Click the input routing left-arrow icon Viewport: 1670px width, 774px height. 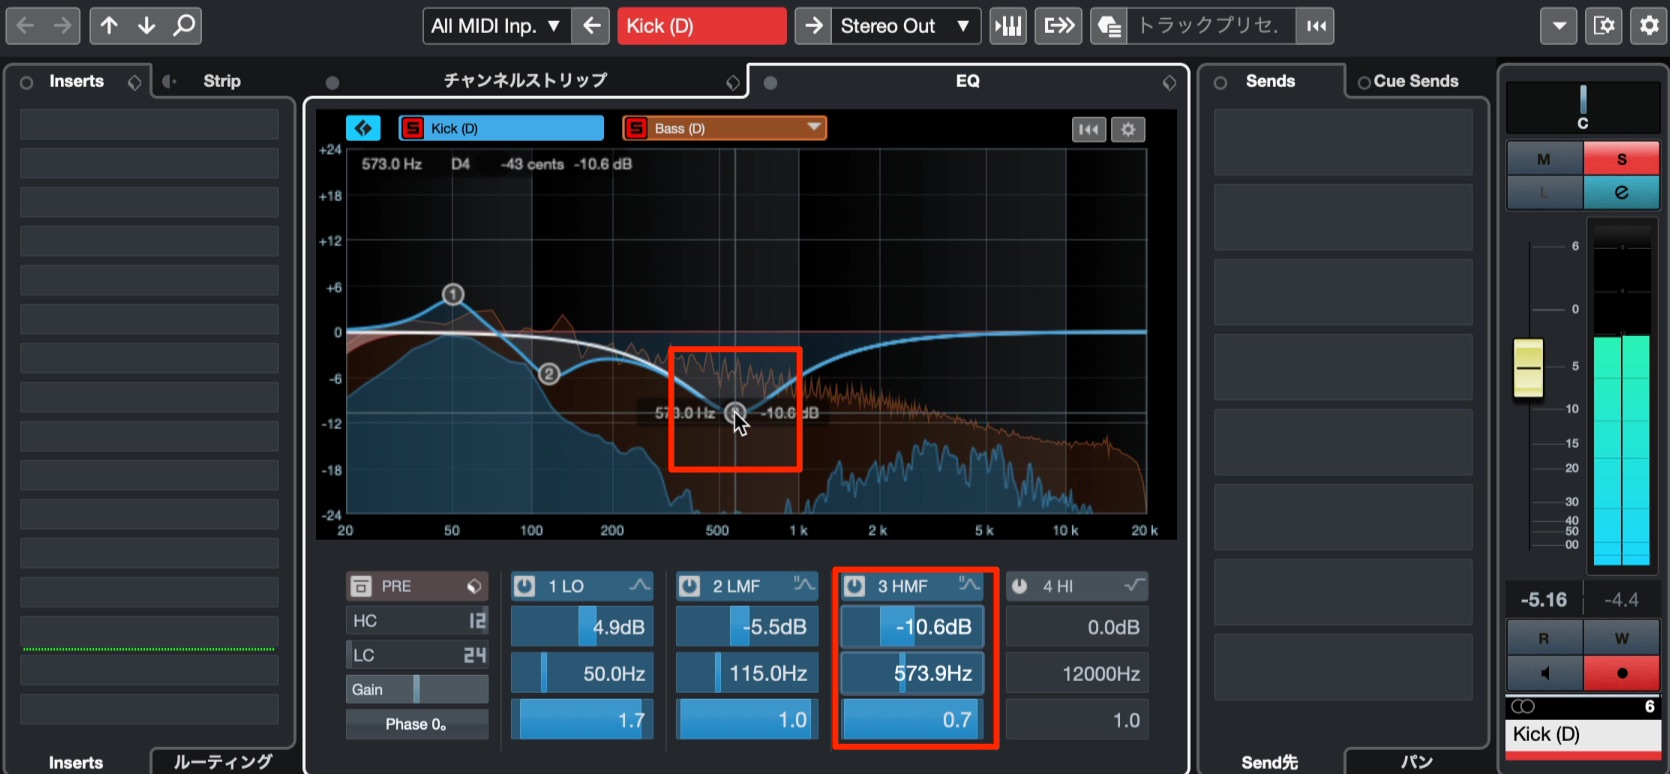(x=592, y=26)
